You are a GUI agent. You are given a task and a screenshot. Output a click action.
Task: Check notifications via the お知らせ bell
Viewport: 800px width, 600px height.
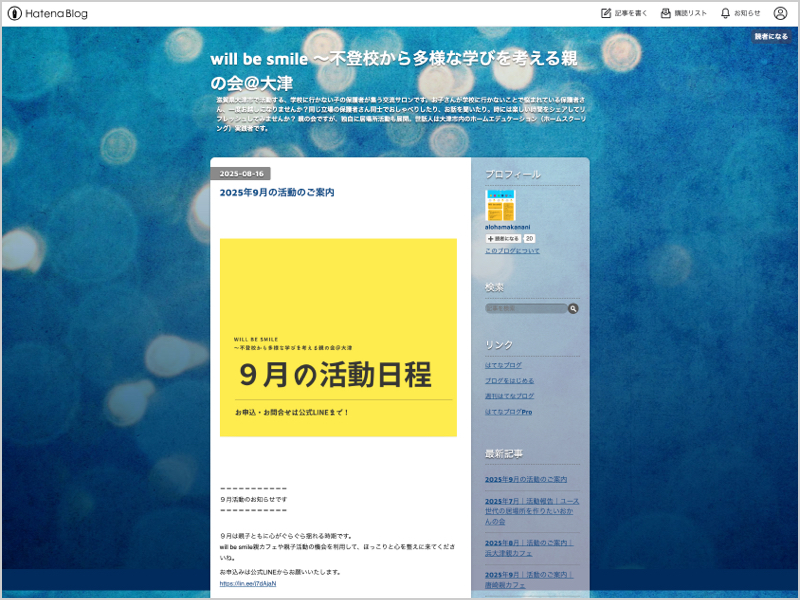(740, 14)
